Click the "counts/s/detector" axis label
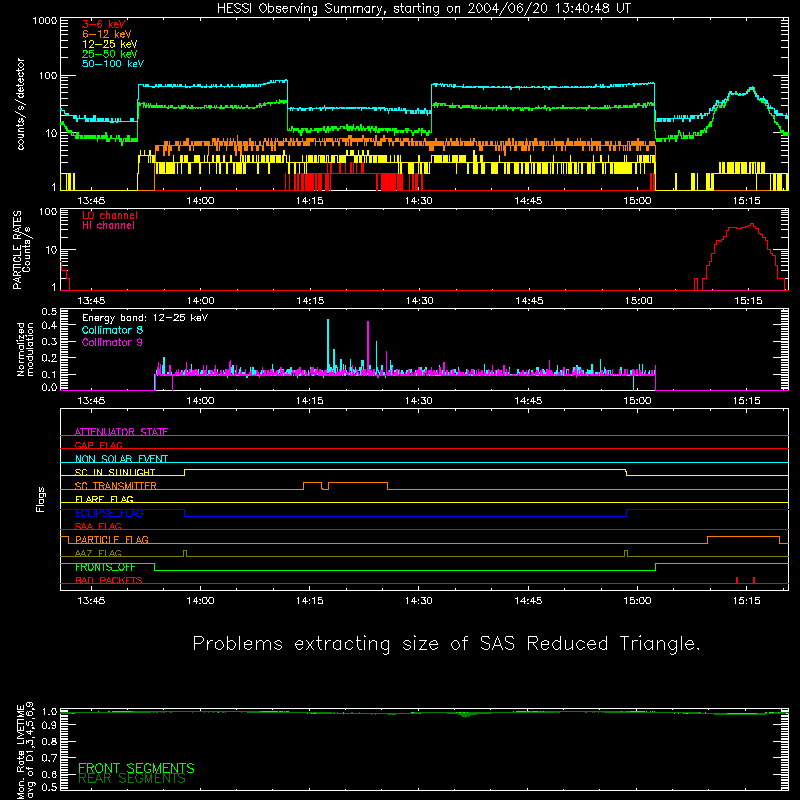The image size is (800, 800). (x=20, y=104)
